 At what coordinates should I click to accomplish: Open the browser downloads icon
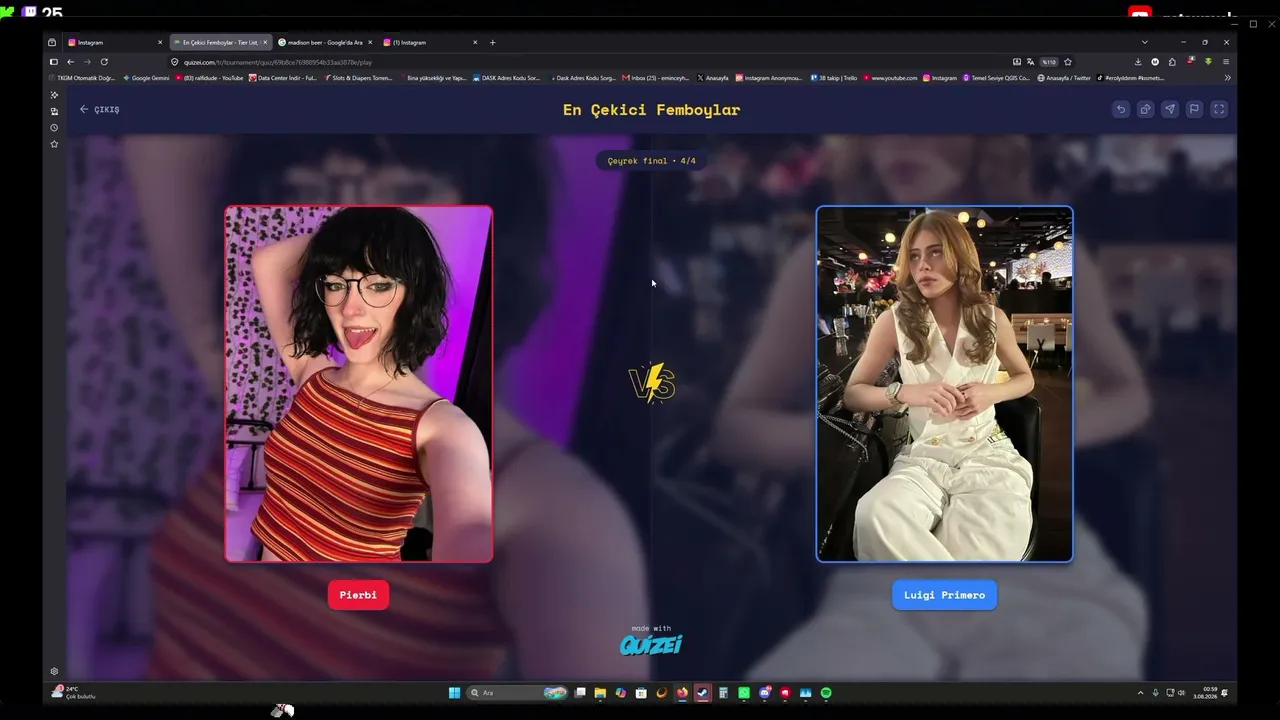point(1138,62)
